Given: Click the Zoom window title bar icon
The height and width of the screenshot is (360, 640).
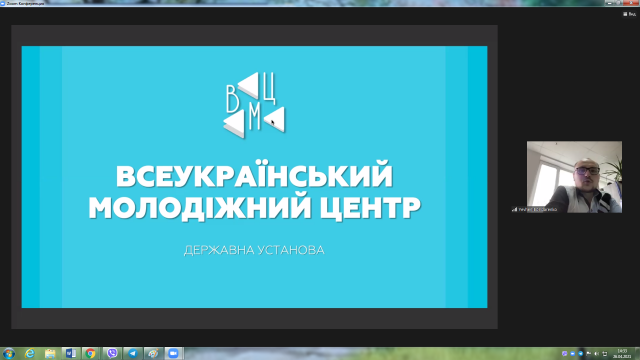Looking at the screenshot, I should click(3, 3).
